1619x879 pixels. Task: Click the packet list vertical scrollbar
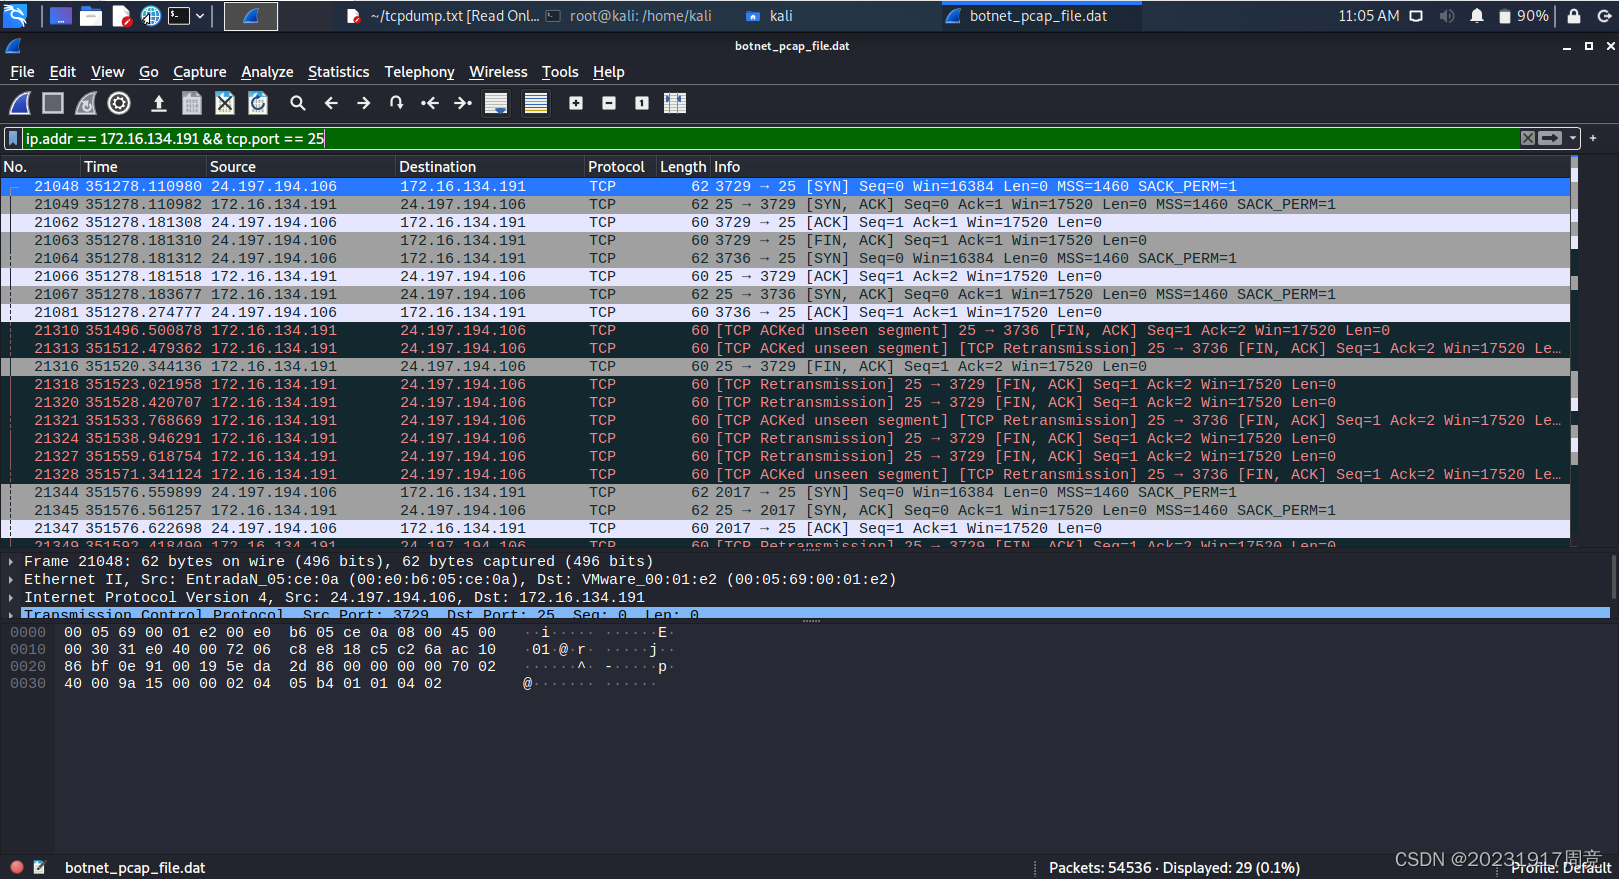tap(1574, 351)
